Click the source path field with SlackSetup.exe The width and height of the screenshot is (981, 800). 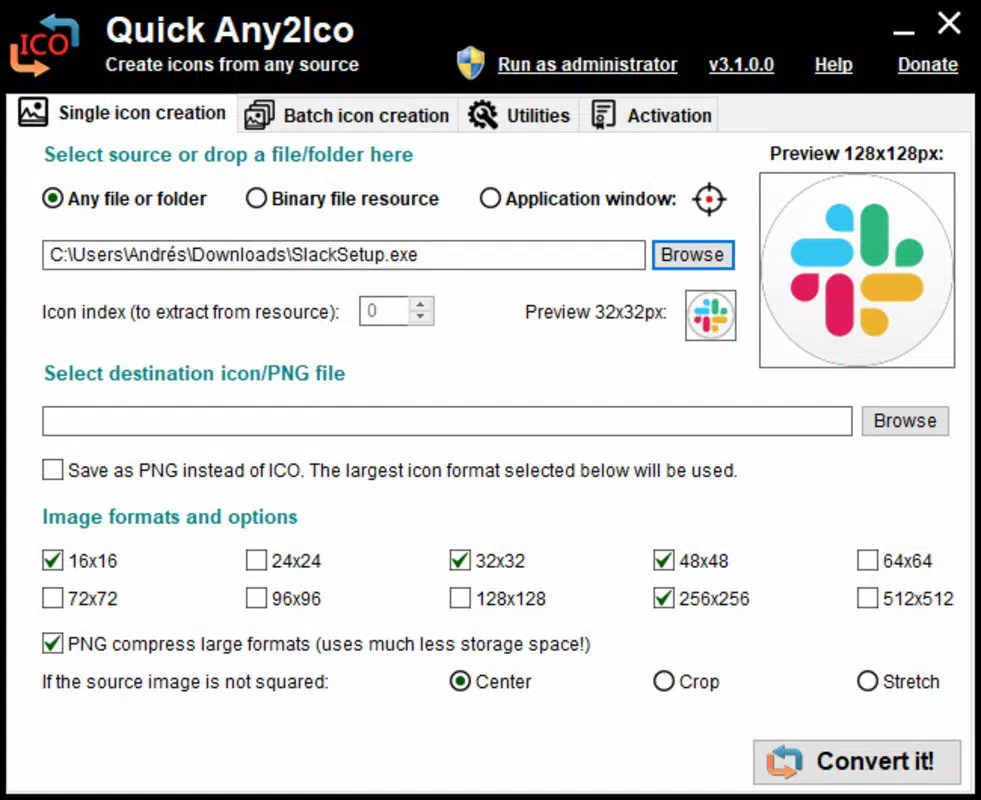pos(343,255)
